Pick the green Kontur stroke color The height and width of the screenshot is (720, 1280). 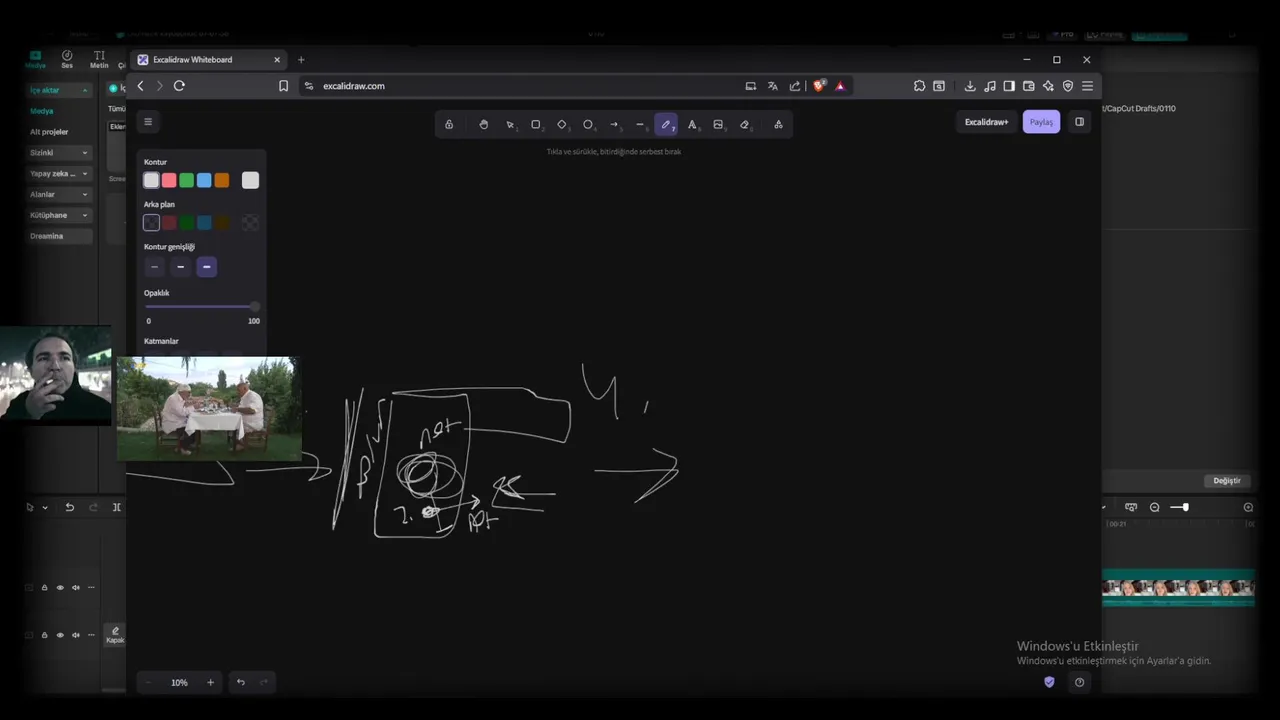(186, 180)
